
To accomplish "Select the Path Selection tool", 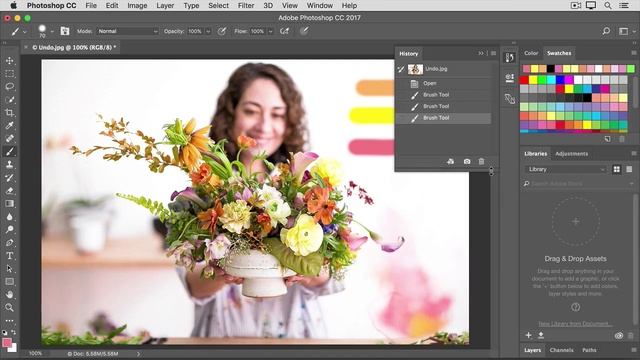I will pos(10,269).
